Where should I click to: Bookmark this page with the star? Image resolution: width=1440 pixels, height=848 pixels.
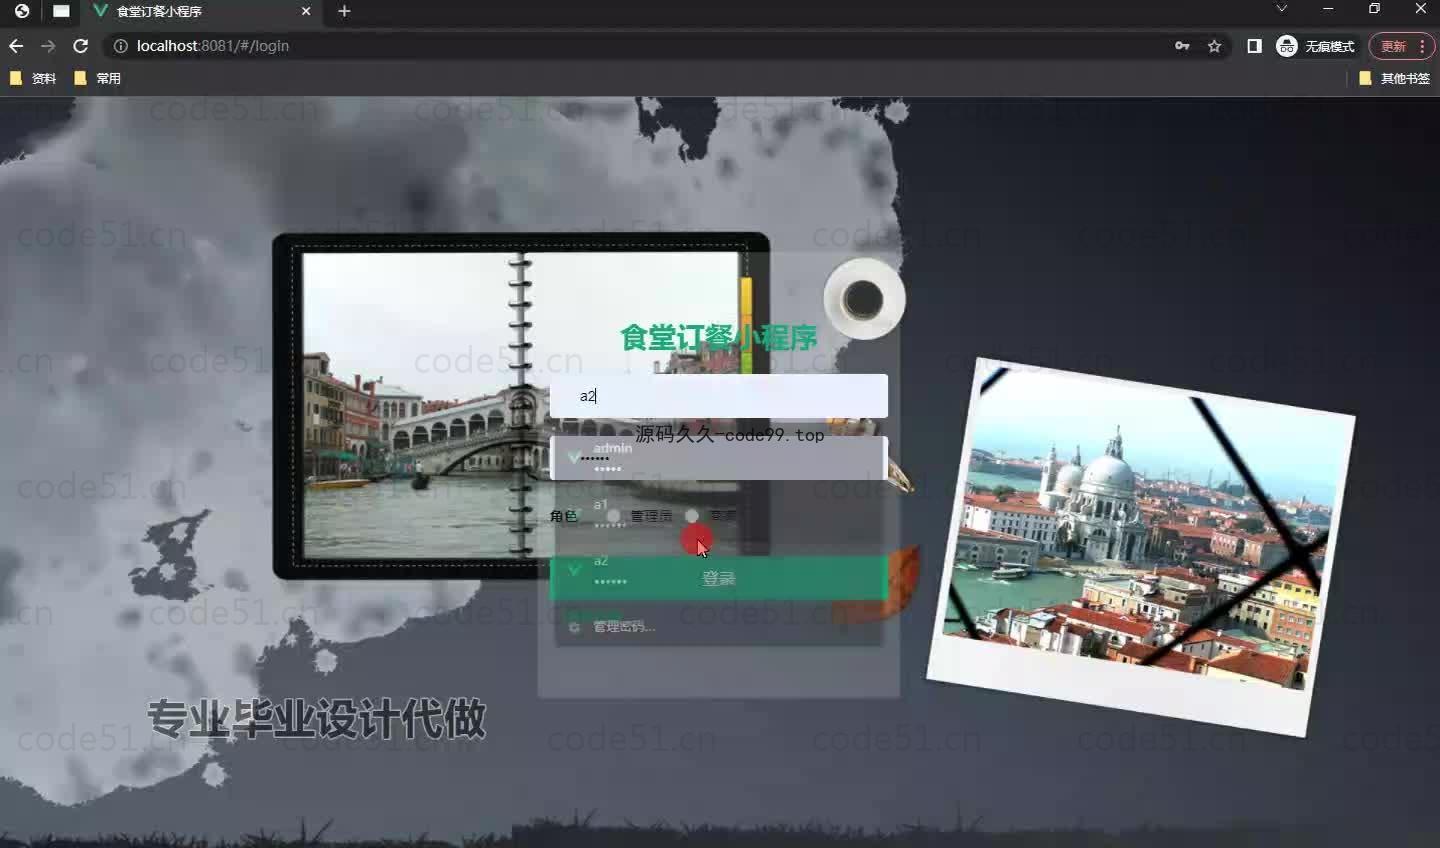tap(1214, 46)
